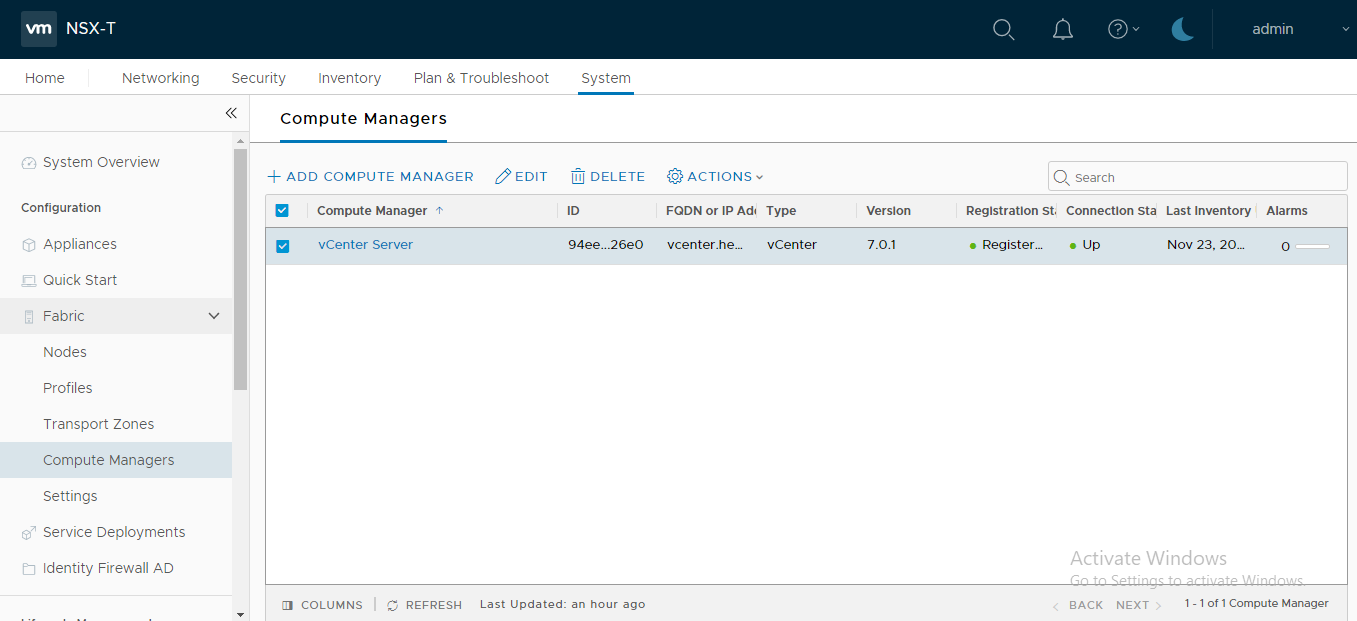Click the Alarms column header
This screenshot has width=1357, height=621.
(1286, 210)
